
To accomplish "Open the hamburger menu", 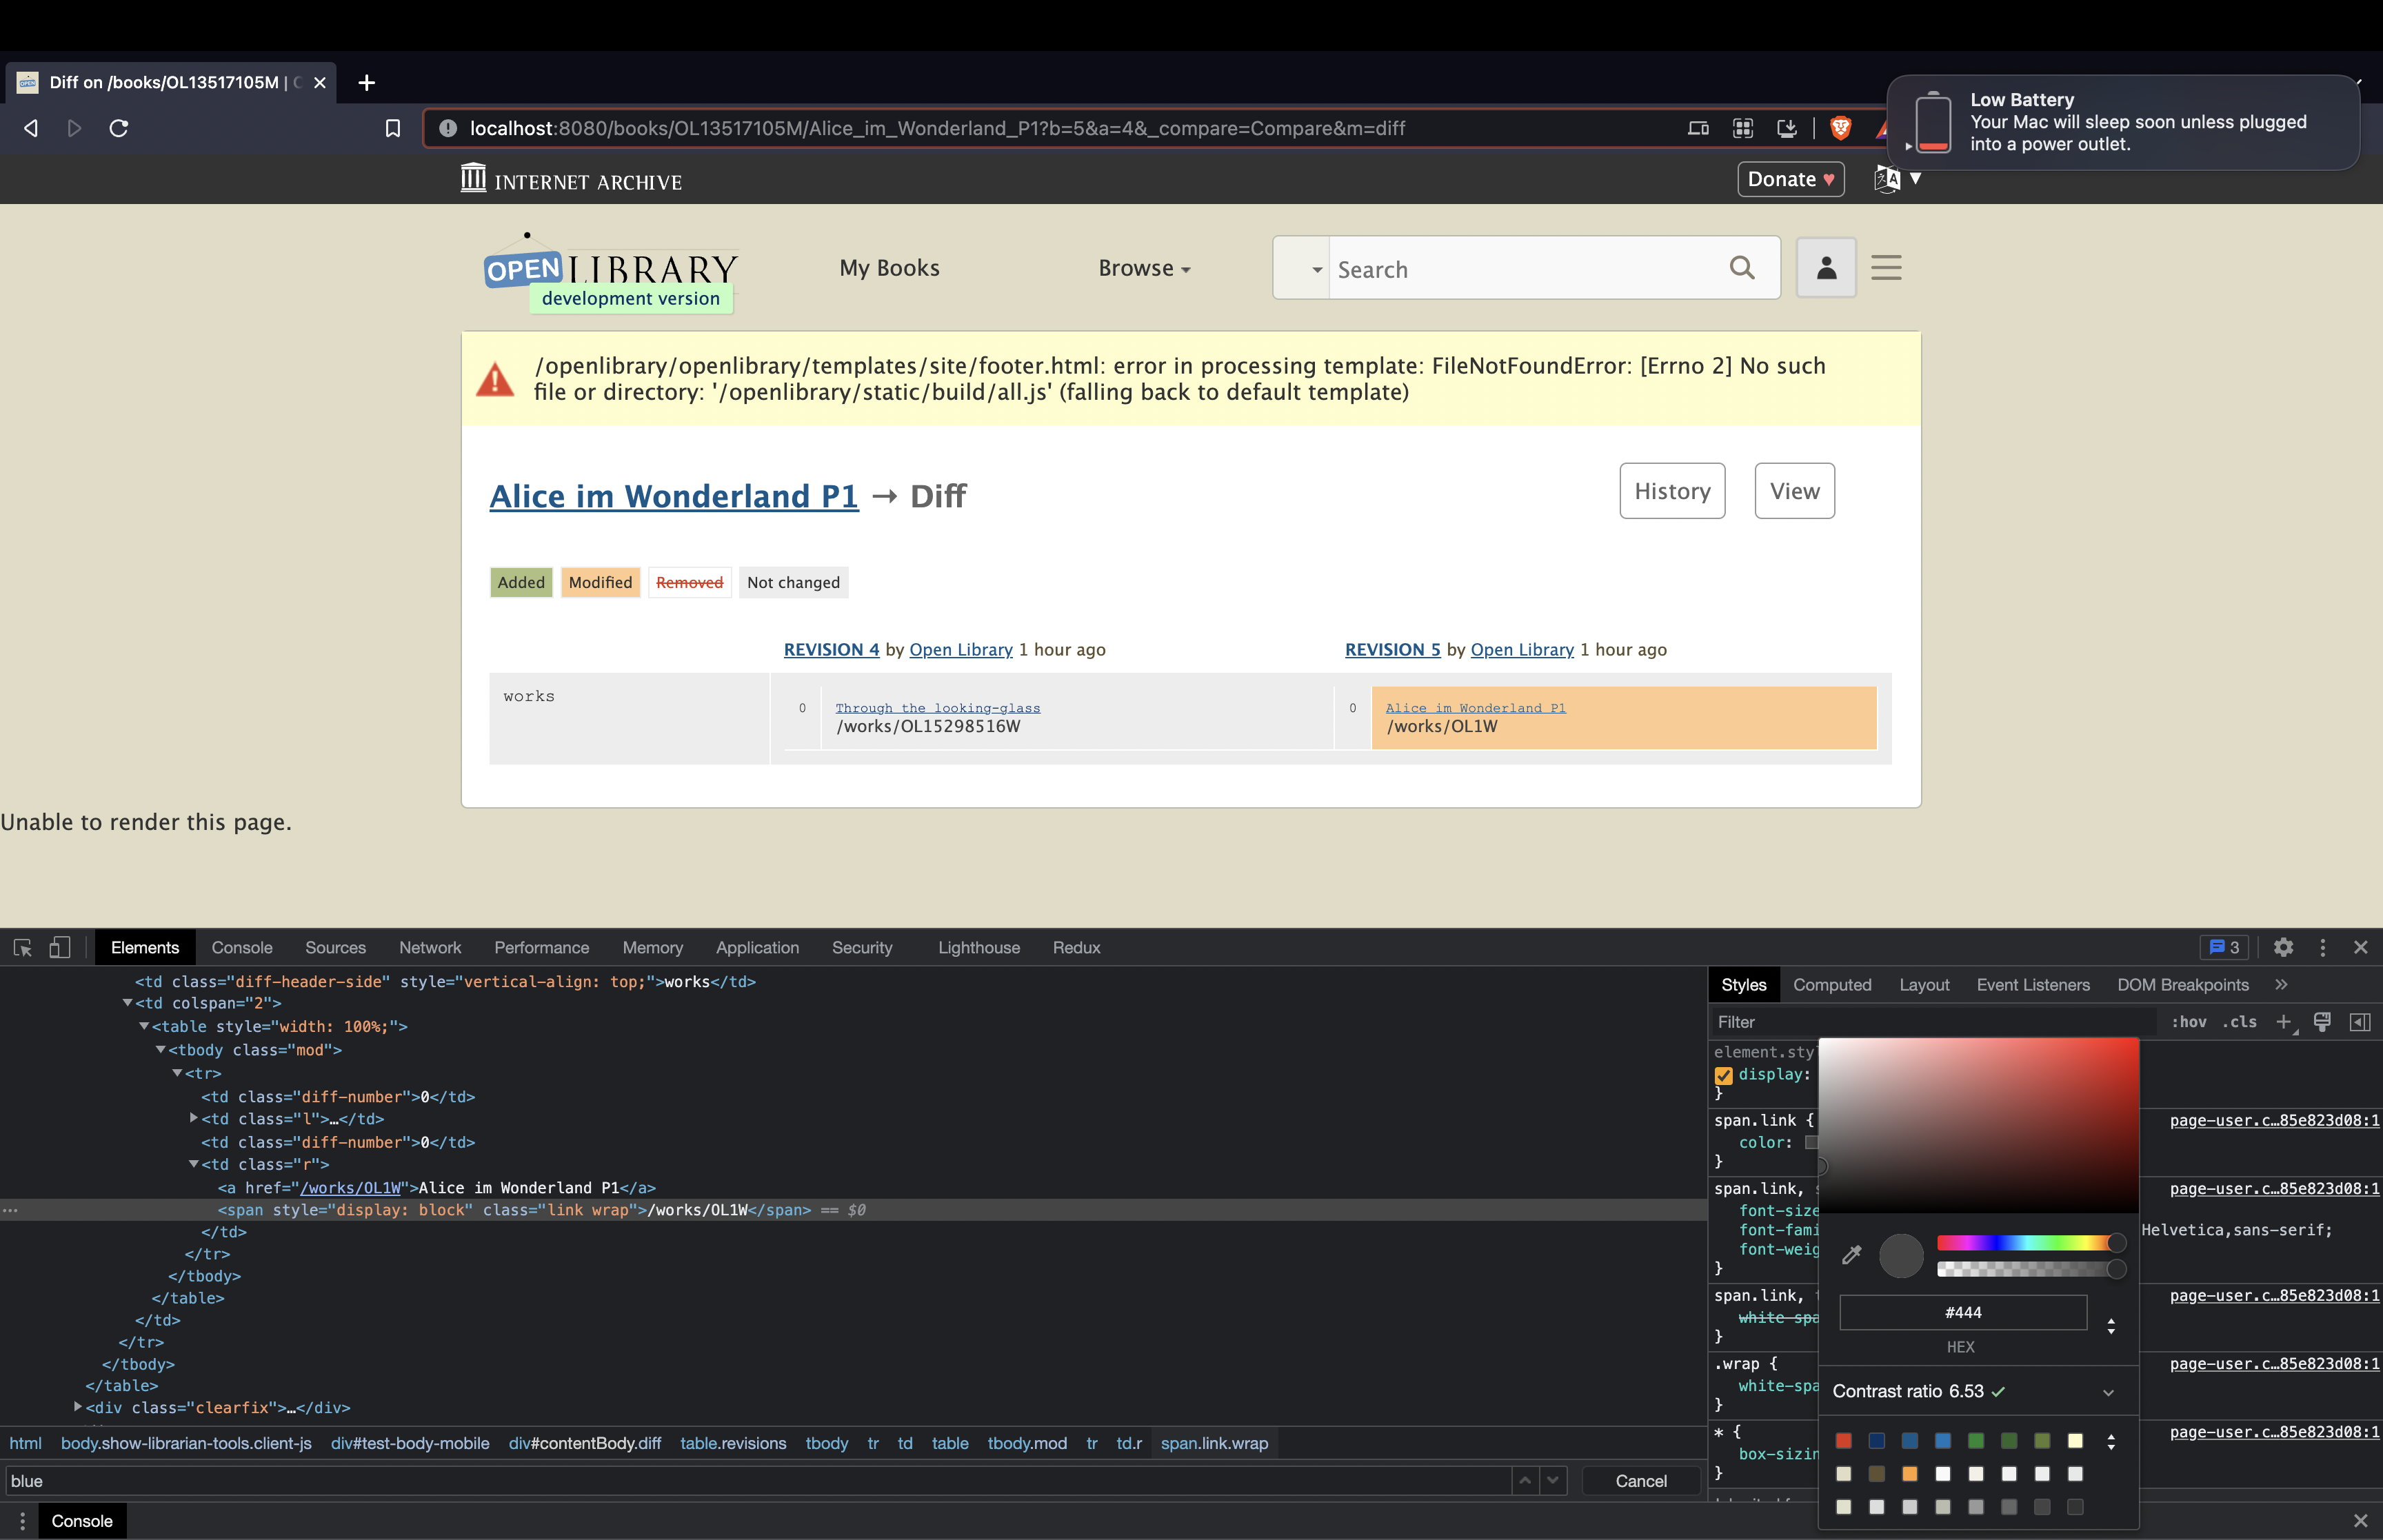I will (1886, 267).
